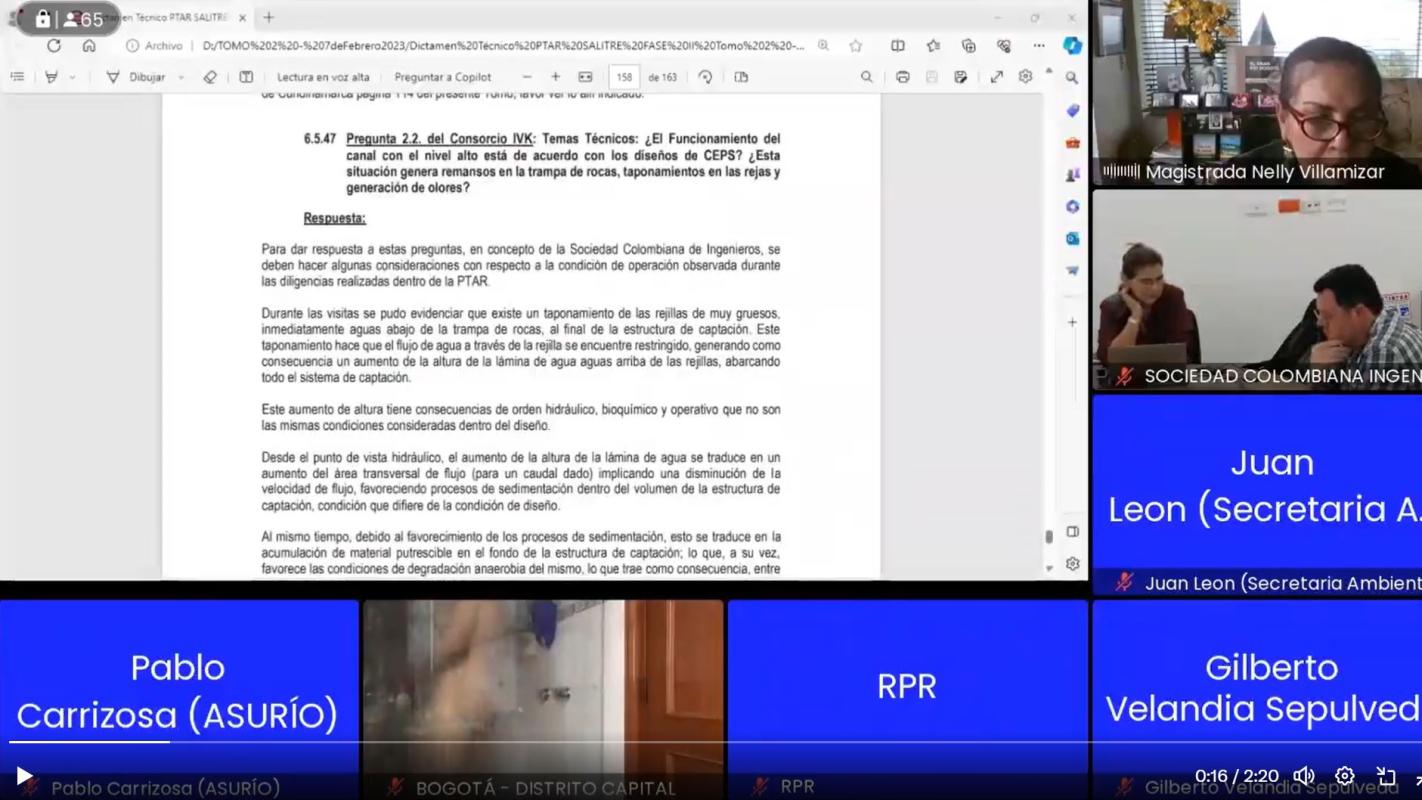Screen dimensions: 1422x800
Task: Search within the PDF document
Action: point(866,77)
